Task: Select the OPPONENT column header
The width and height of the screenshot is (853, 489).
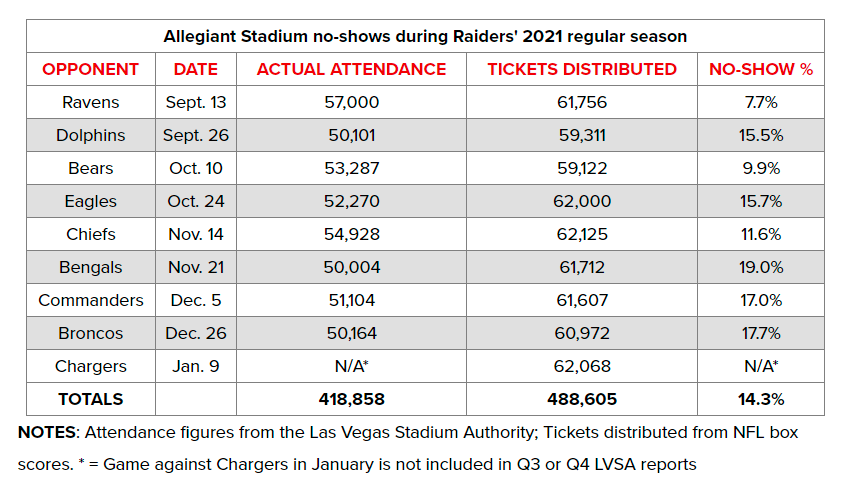Action: pos(91,69)
